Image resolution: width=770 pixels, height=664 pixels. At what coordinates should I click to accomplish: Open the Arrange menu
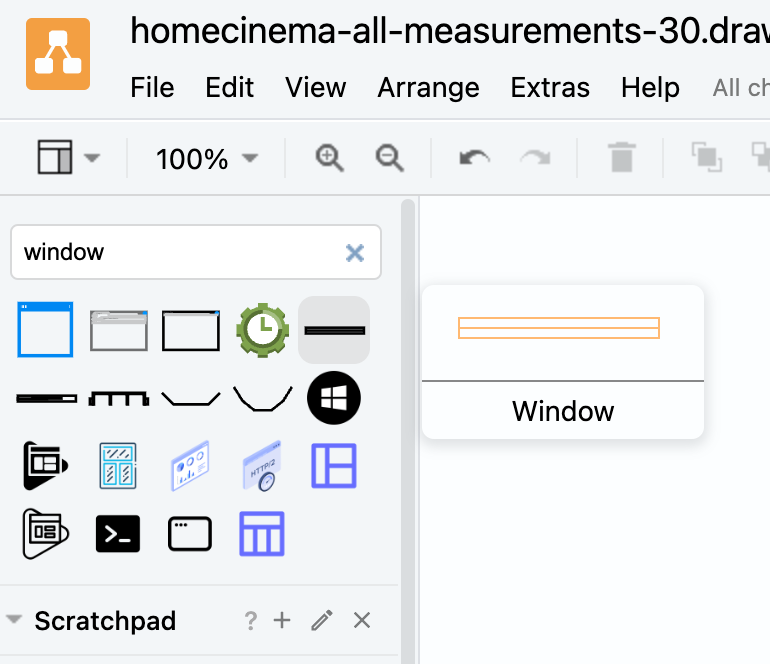tap(428, 88)
